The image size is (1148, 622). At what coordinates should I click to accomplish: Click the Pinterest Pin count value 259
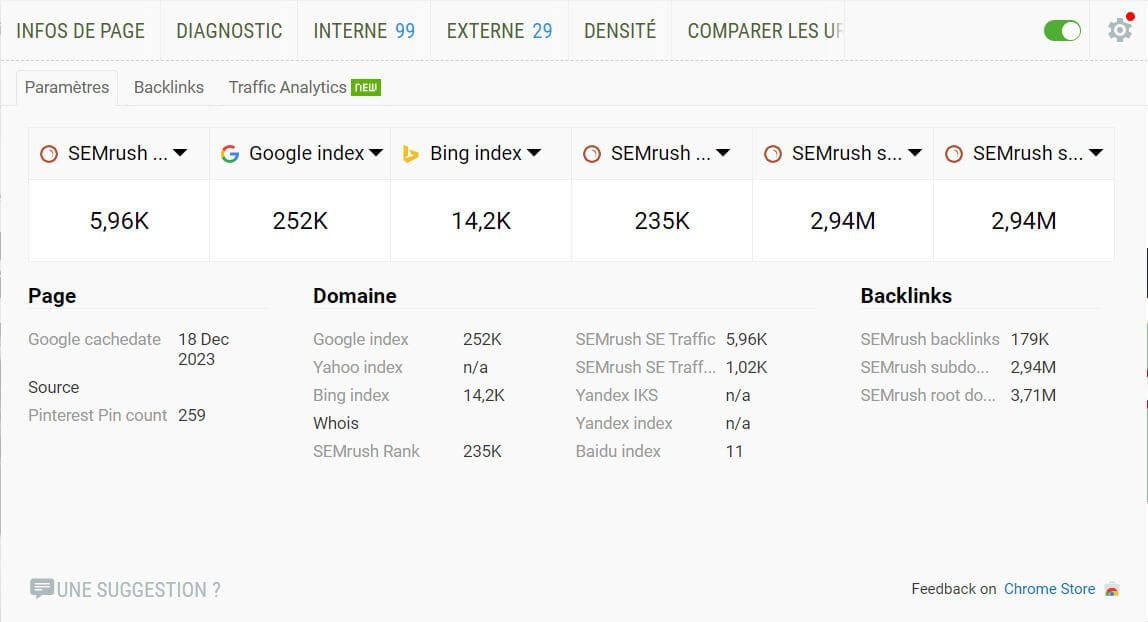click(x=192, y=415)
